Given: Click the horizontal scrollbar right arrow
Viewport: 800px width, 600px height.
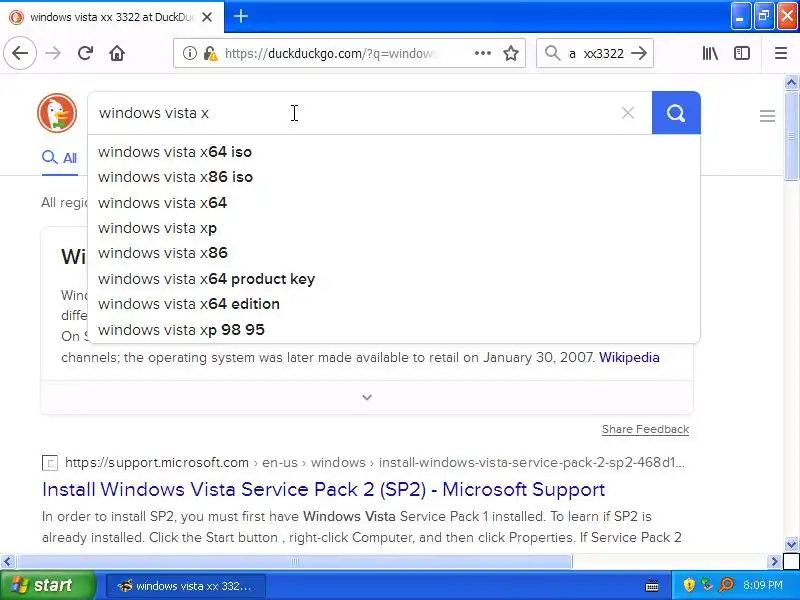Looking at the screenshot, I should pyautogui.click(x=774, y=562).
